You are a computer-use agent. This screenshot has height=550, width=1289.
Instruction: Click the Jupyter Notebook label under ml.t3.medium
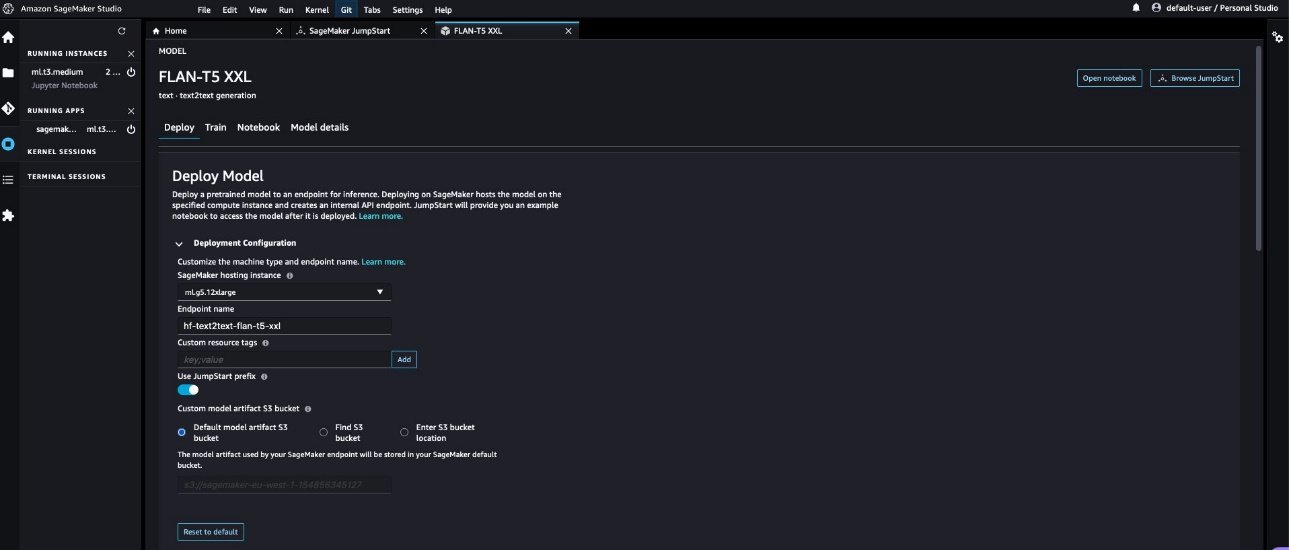click(x=65, y=86)
